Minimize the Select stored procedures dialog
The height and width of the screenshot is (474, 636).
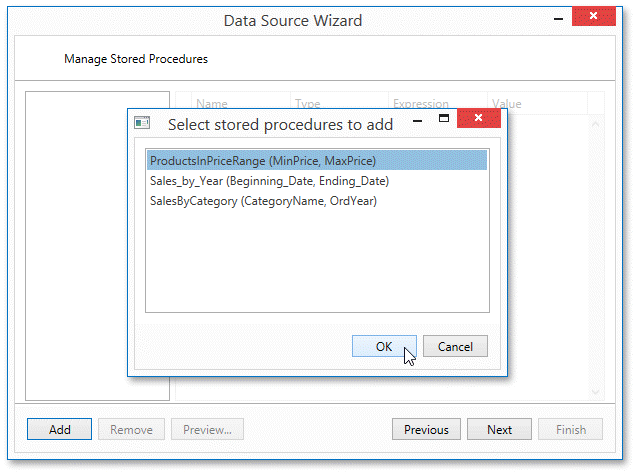pos(417,120)
